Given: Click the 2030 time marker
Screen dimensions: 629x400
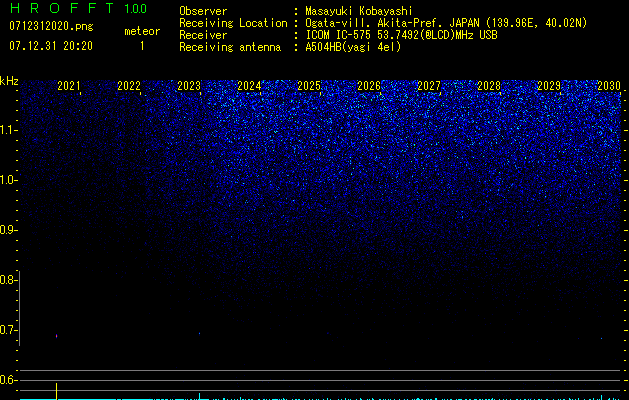Looking at the screenshot, I should coord(609,86).
